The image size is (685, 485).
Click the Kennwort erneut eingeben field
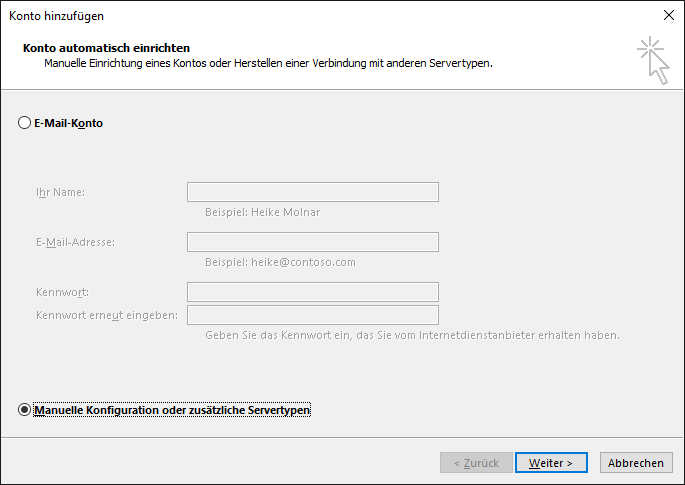coord(313,315)
